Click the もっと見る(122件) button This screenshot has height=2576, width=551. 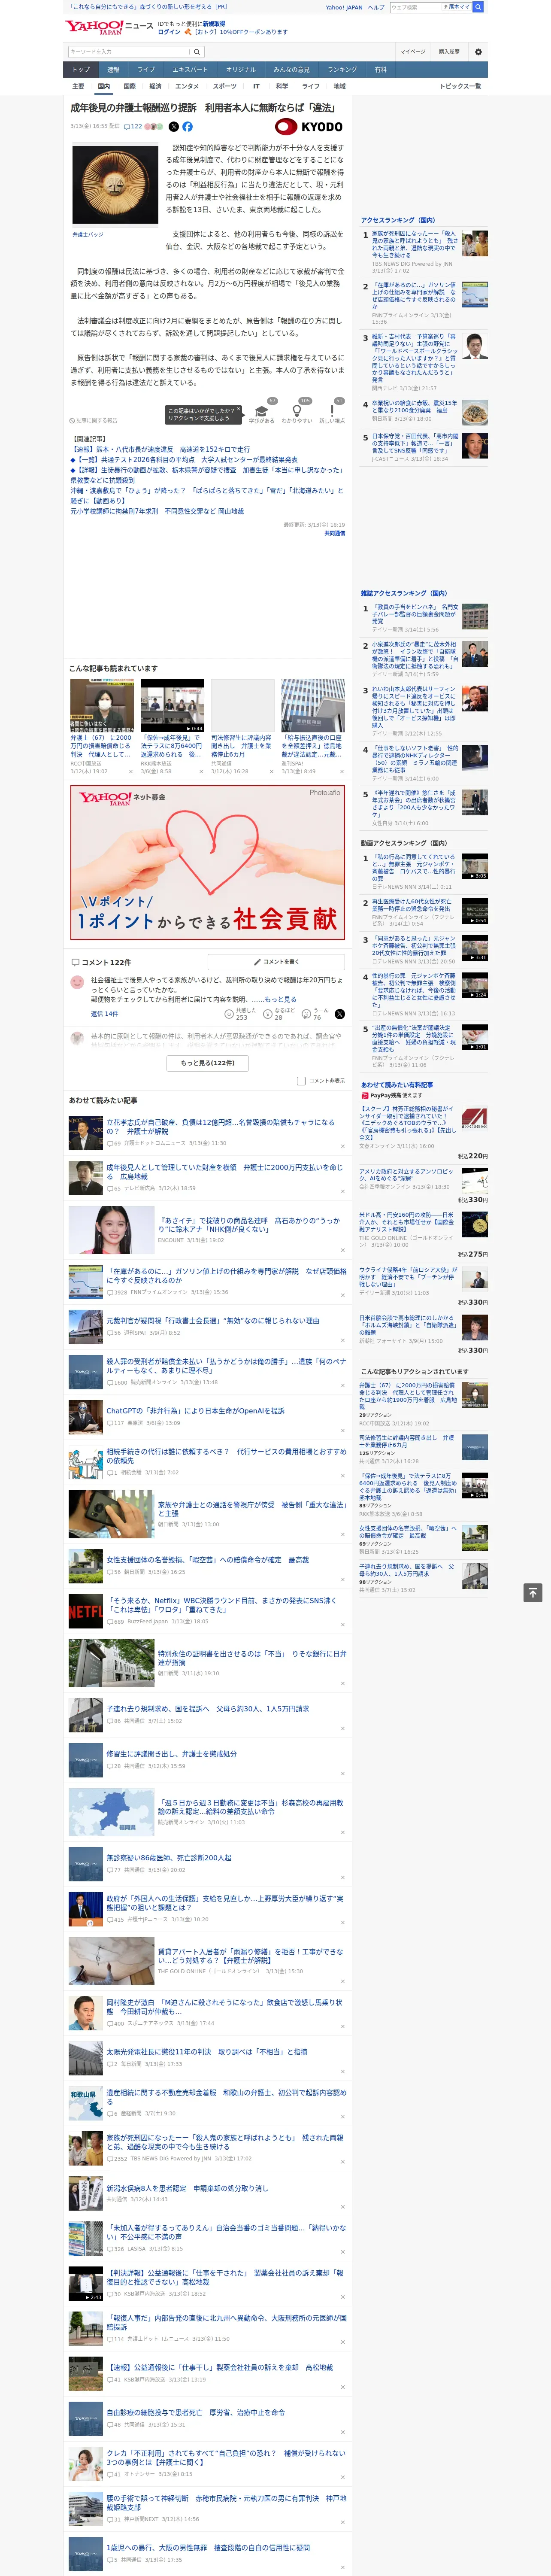tap(207, 1062)
